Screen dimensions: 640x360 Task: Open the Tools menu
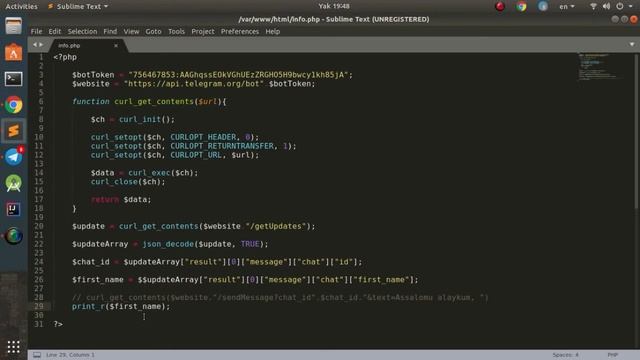[x=176, y=31]
